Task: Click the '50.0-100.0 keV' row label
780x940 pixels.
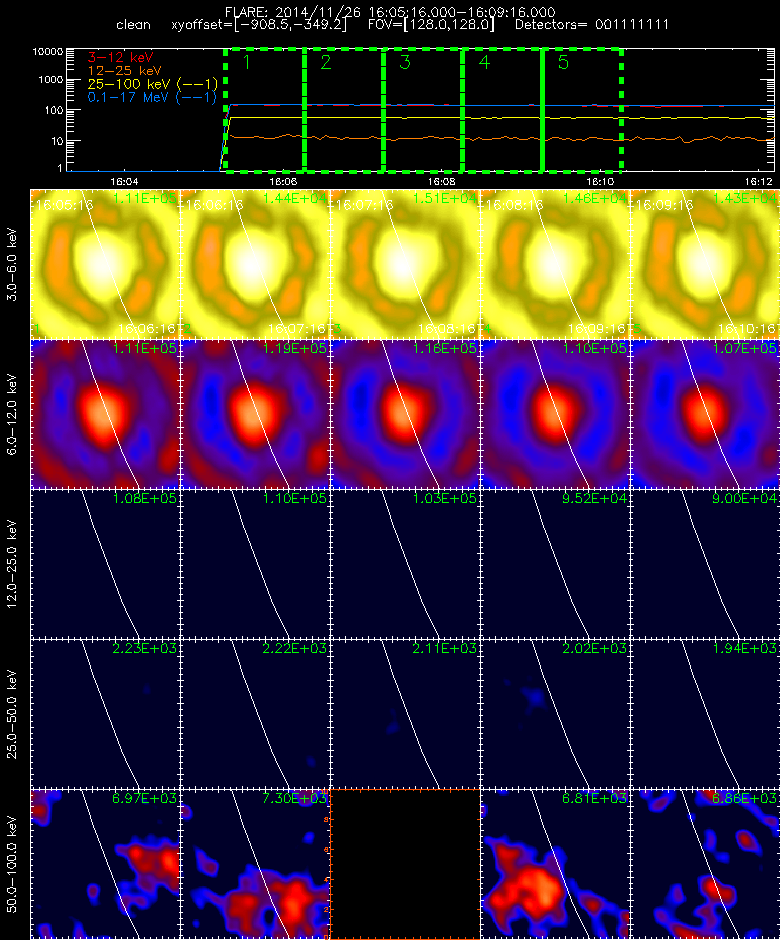Action: (13, 864)
